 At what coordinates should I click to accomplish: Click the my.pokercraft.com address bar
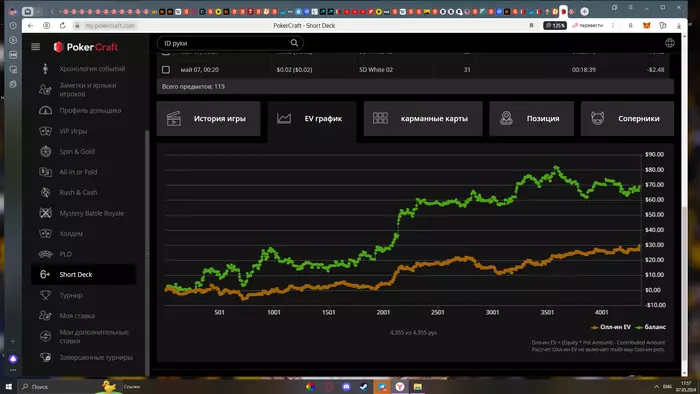110,25
